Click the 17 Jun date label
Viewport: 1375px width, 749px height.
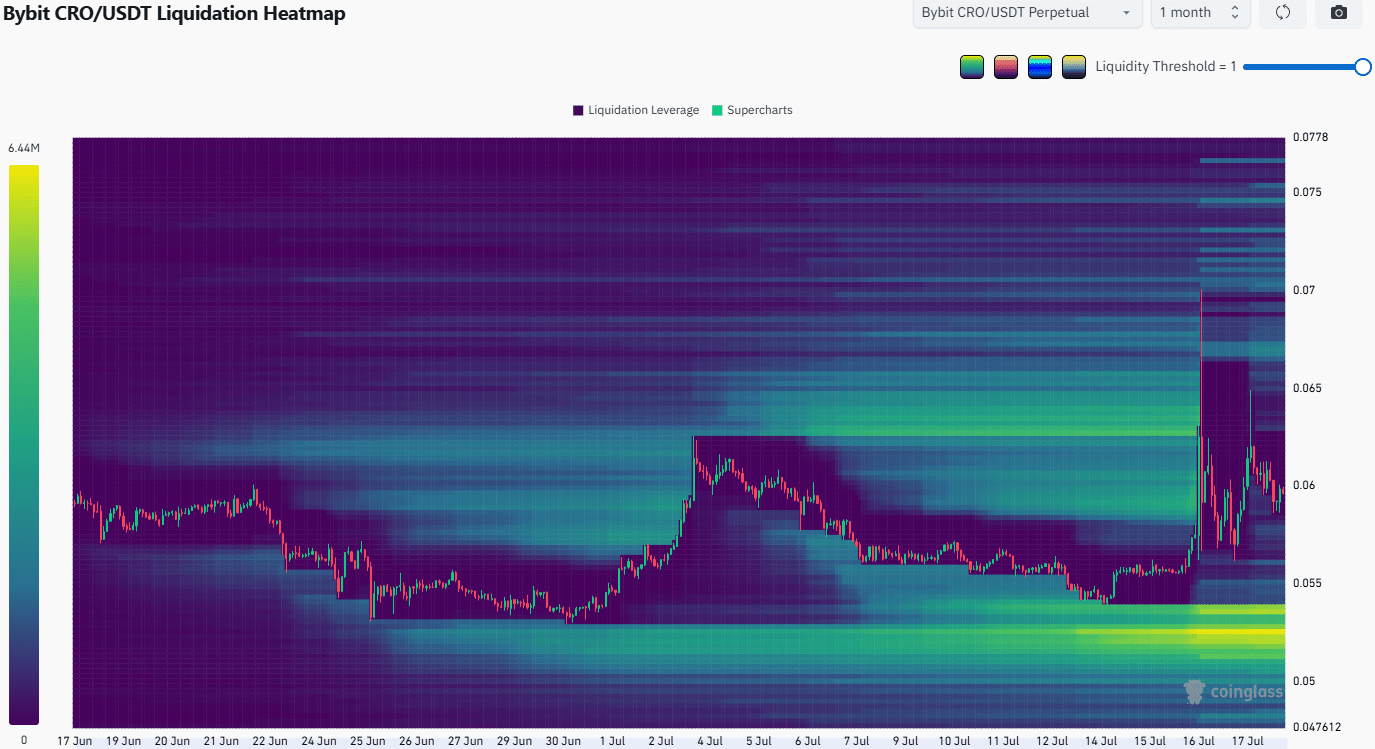click(74, 741)
